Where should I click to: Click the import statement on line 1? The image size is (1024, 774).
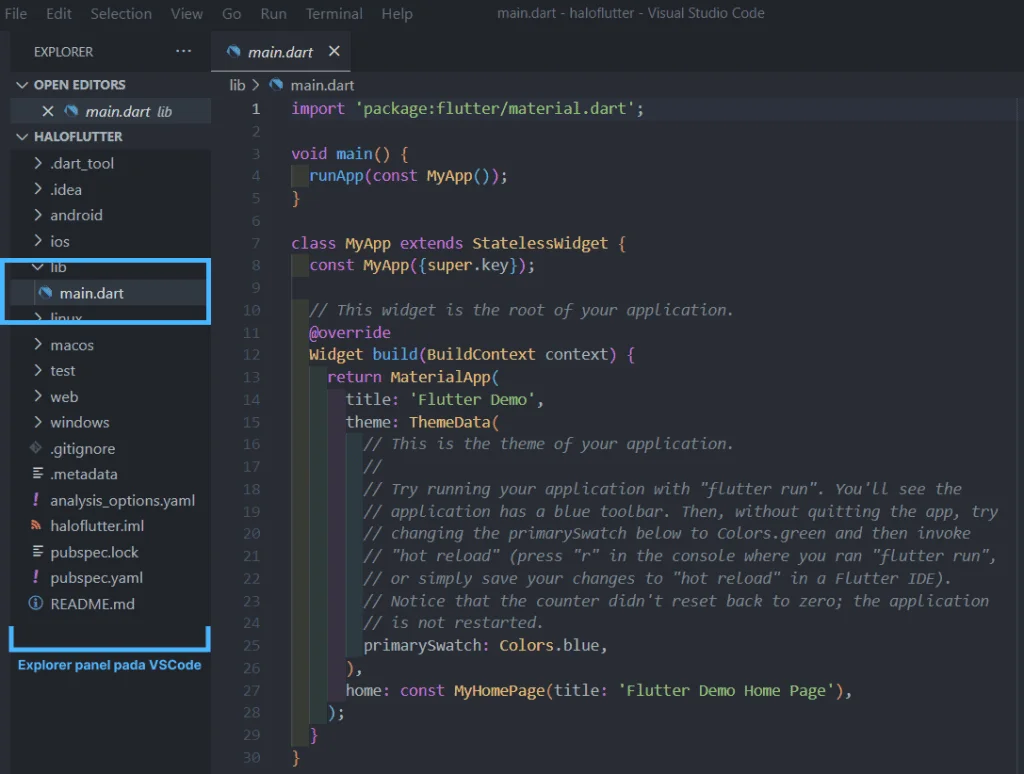[x=467, y=108]
